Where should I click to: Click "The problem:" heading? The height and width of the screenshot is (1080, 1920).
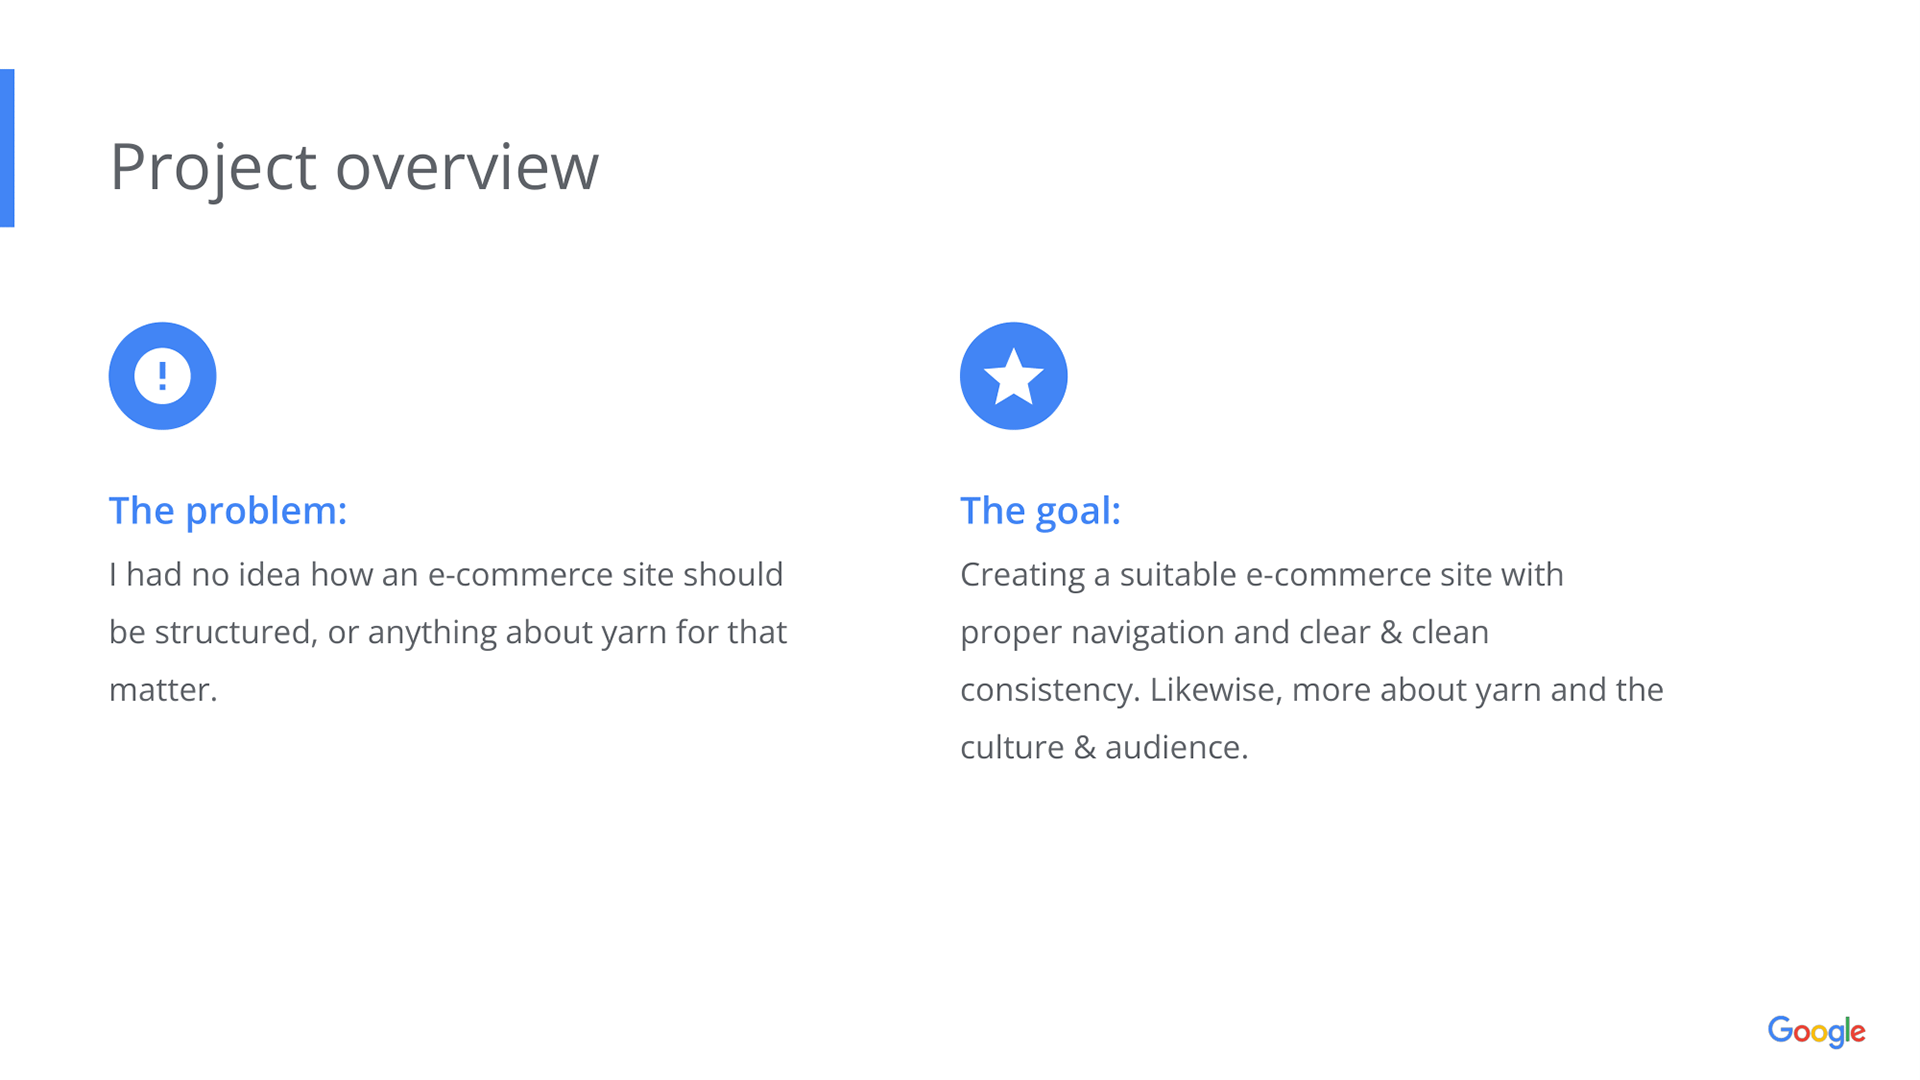pyautogui.click(x=228, y=511)
